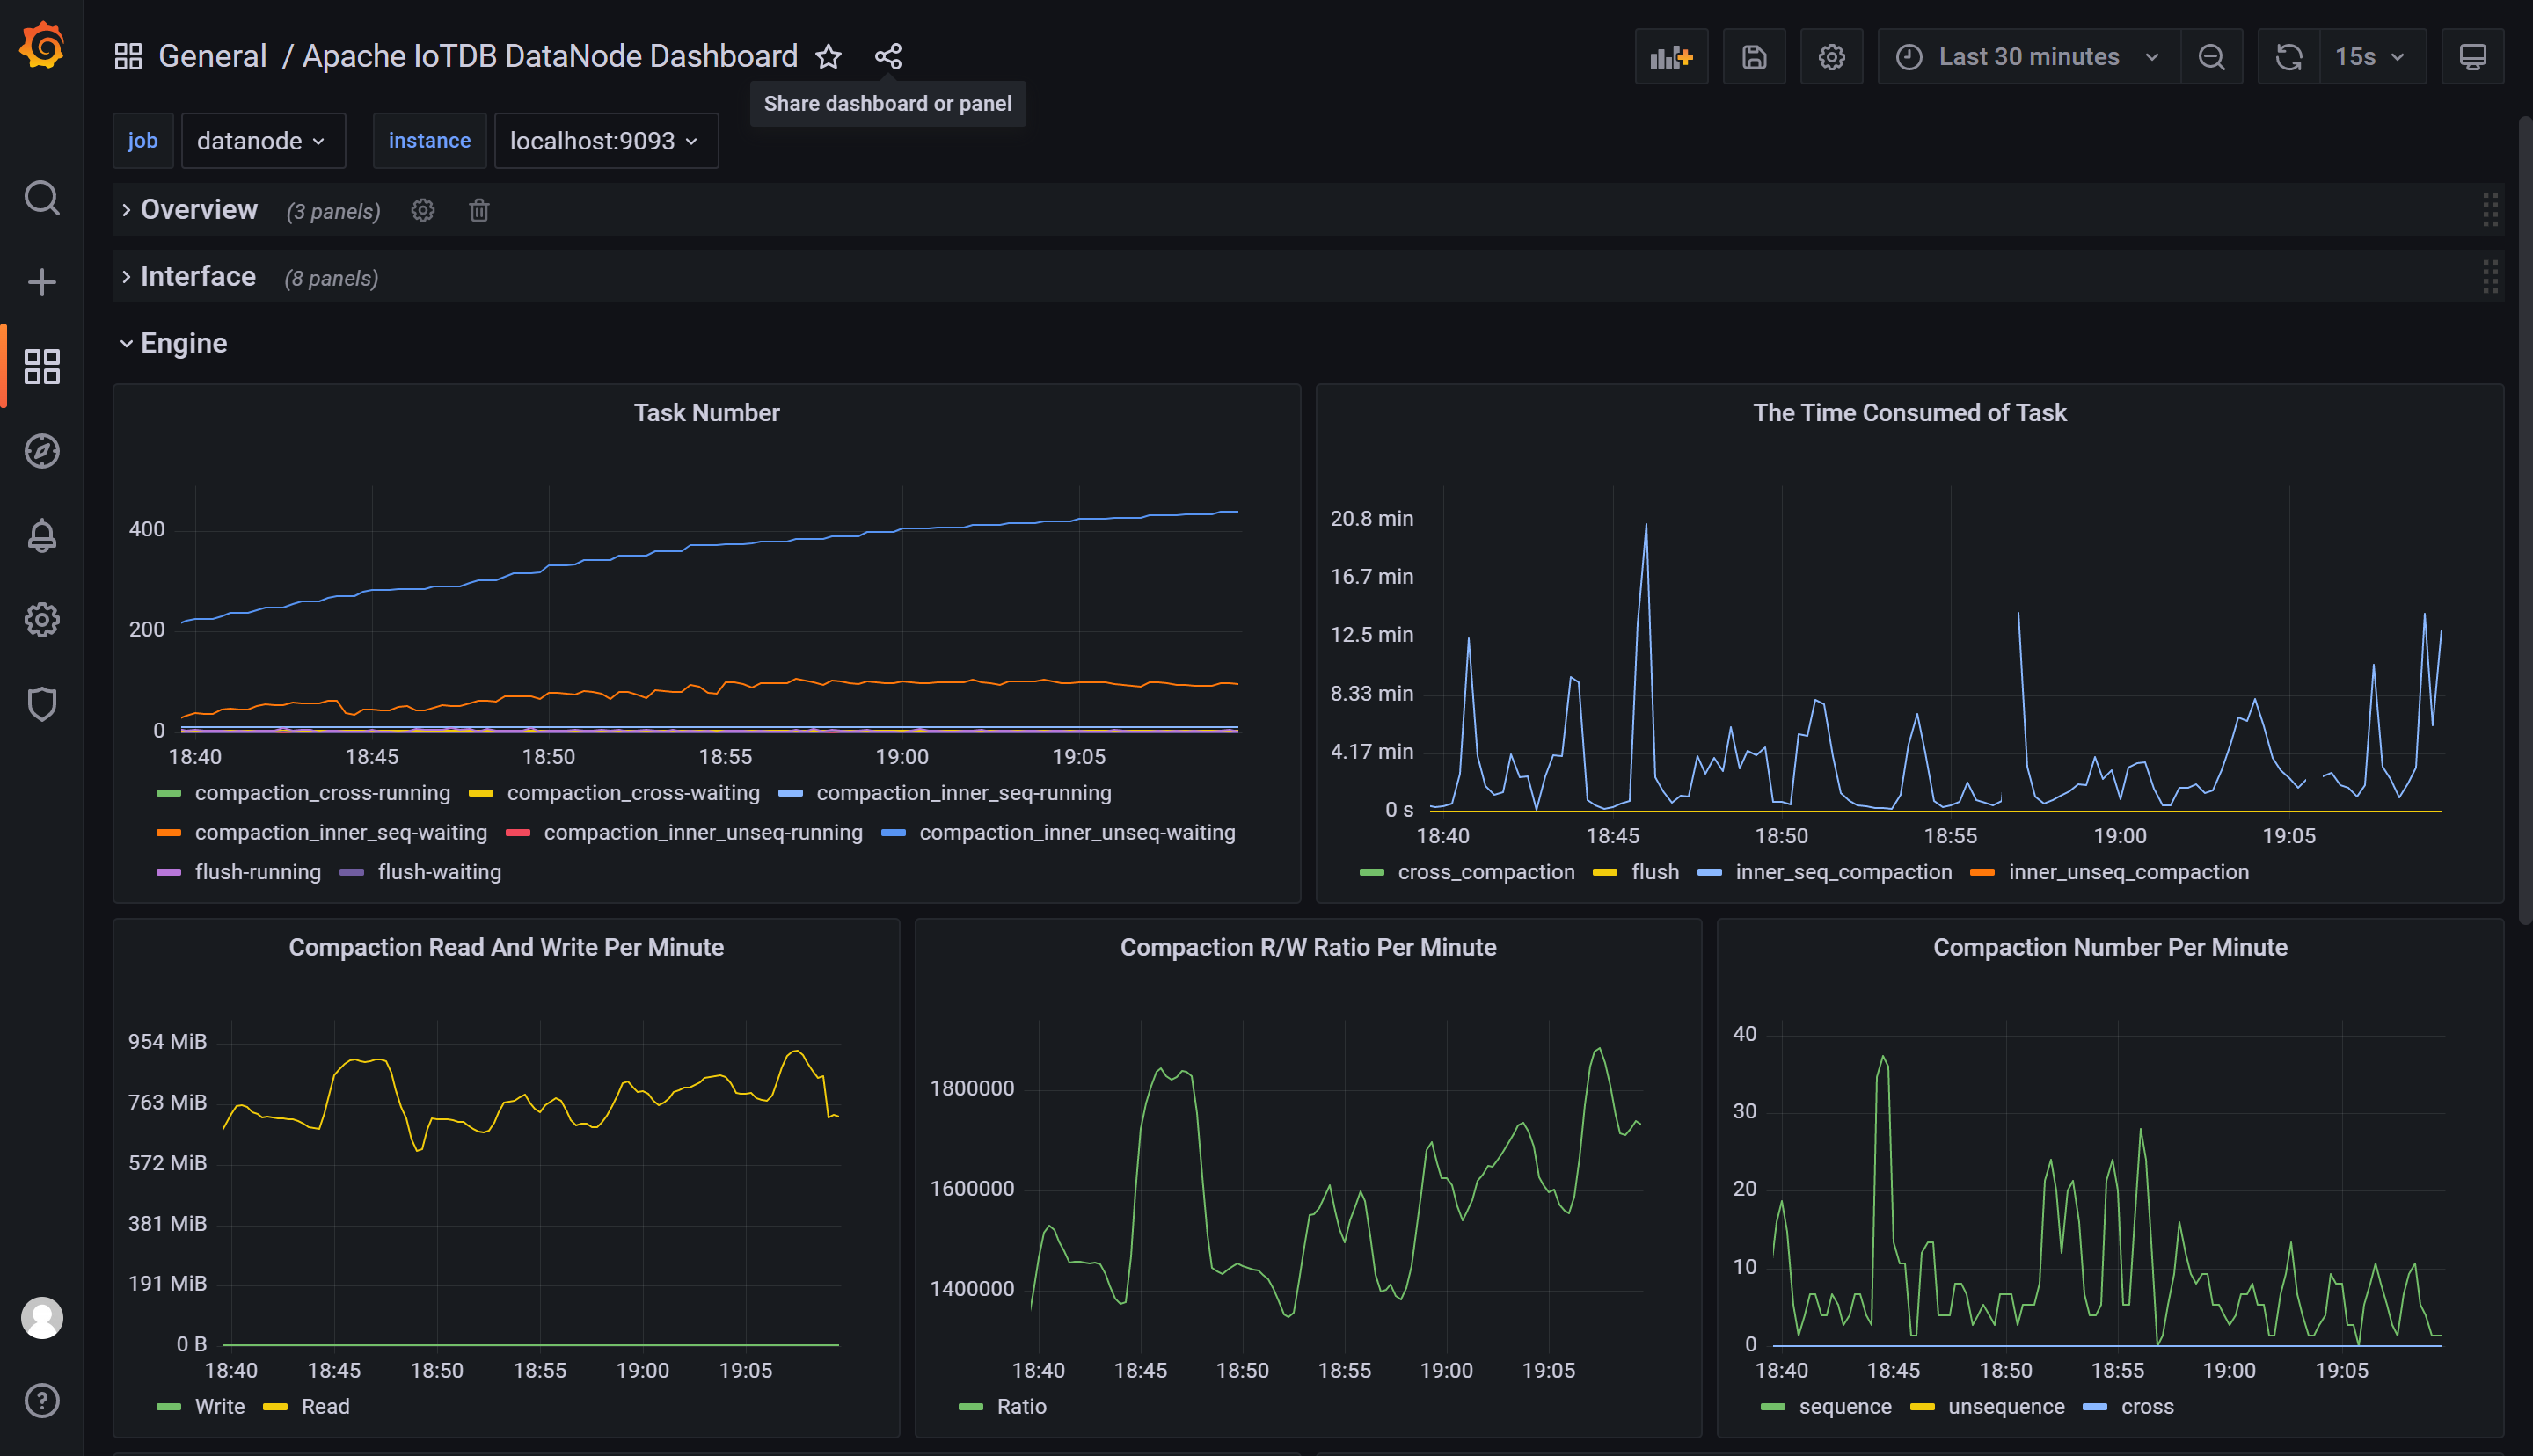
Task: Open the user profile avatar
Action: (x=42, y=1317)
